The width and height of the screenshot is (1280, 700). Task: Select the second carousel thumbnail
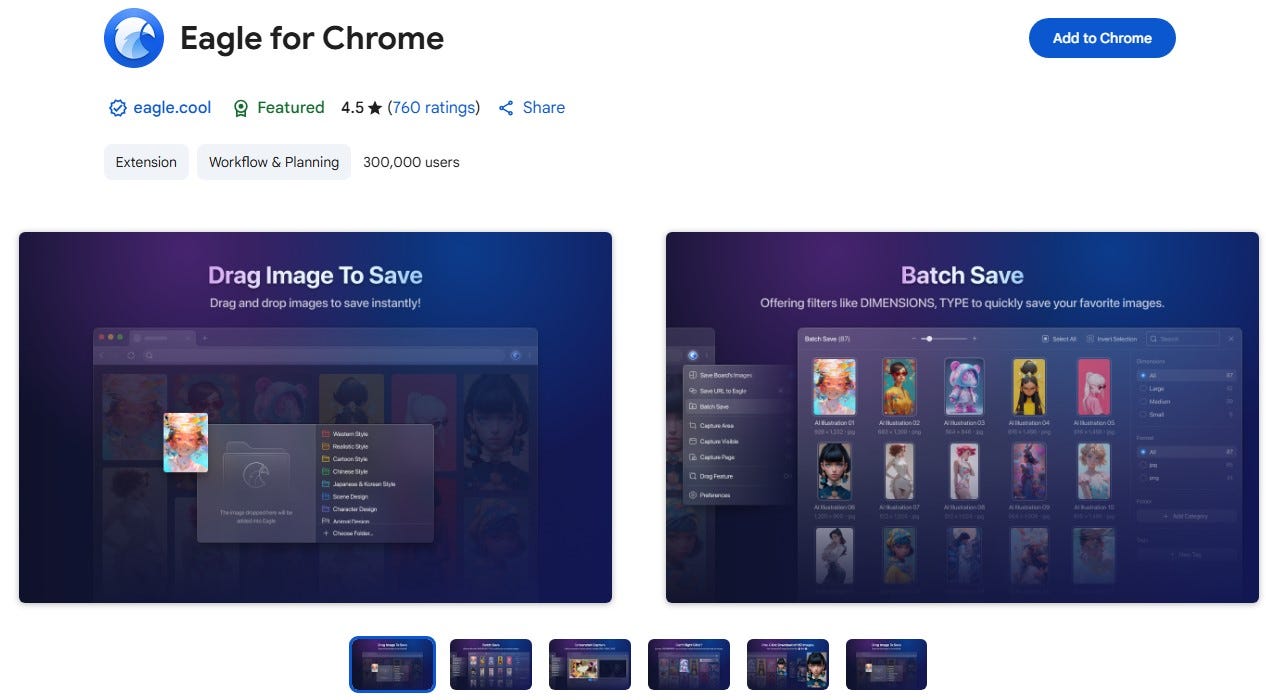(491, 664)
